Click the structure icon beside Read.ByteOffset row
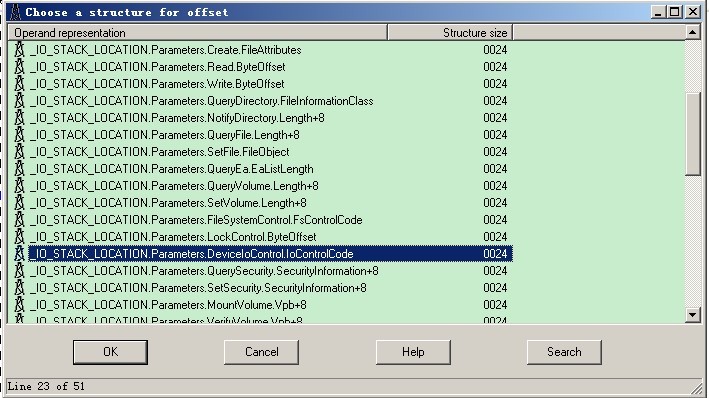709x398 pixels. coord(19,66)
